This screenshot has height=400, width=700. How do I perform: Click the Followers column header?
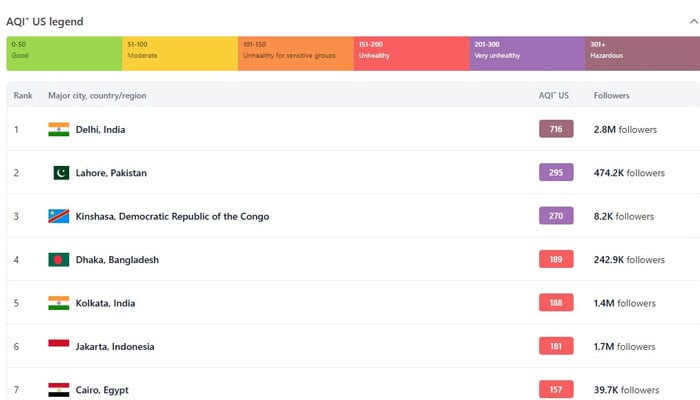(x=611, y=96)
